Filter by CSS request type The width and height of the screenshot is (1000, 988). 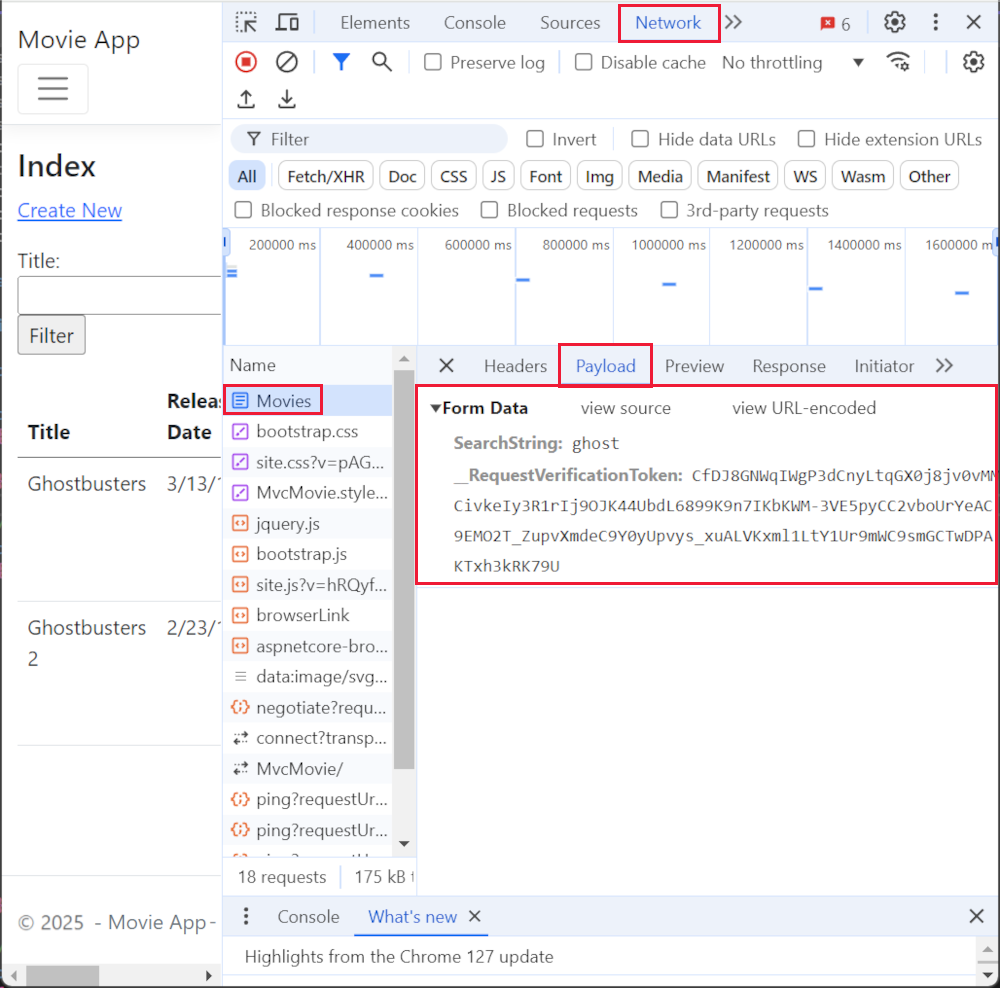point(453,176)
